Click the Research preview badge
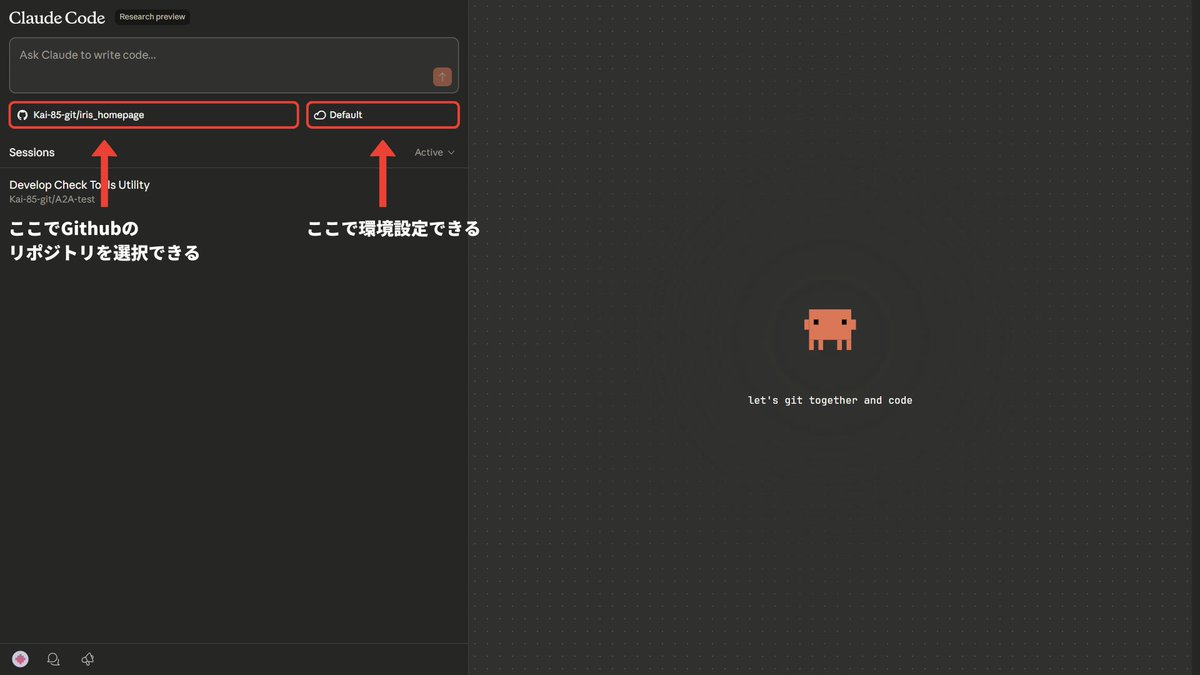The image size is (1200, 675). [x=152, y=17]
